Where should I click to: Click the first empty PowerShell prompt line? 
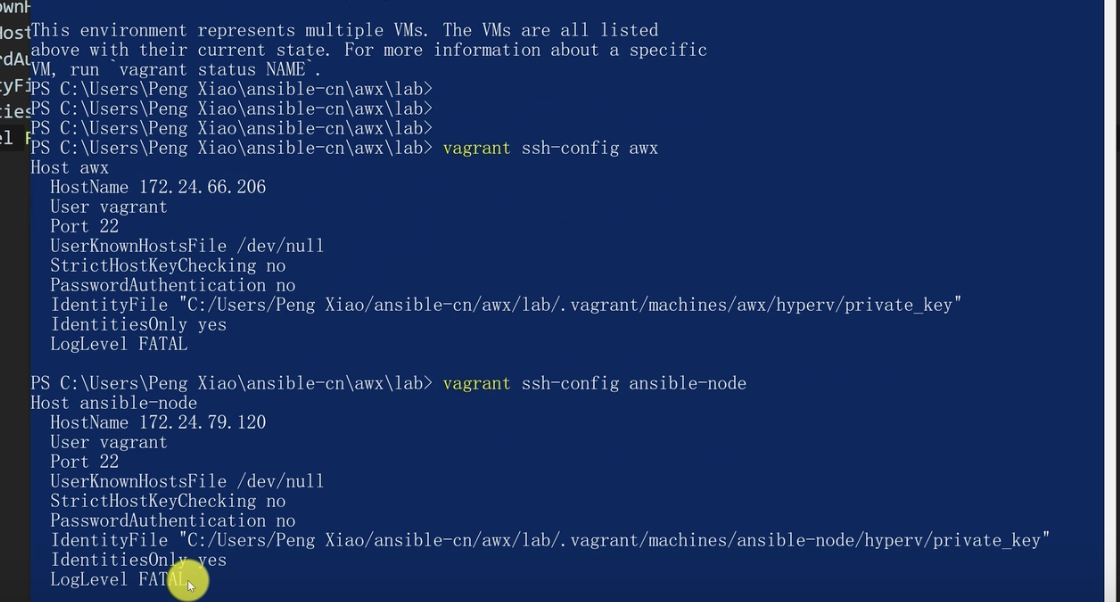[231, 89]
